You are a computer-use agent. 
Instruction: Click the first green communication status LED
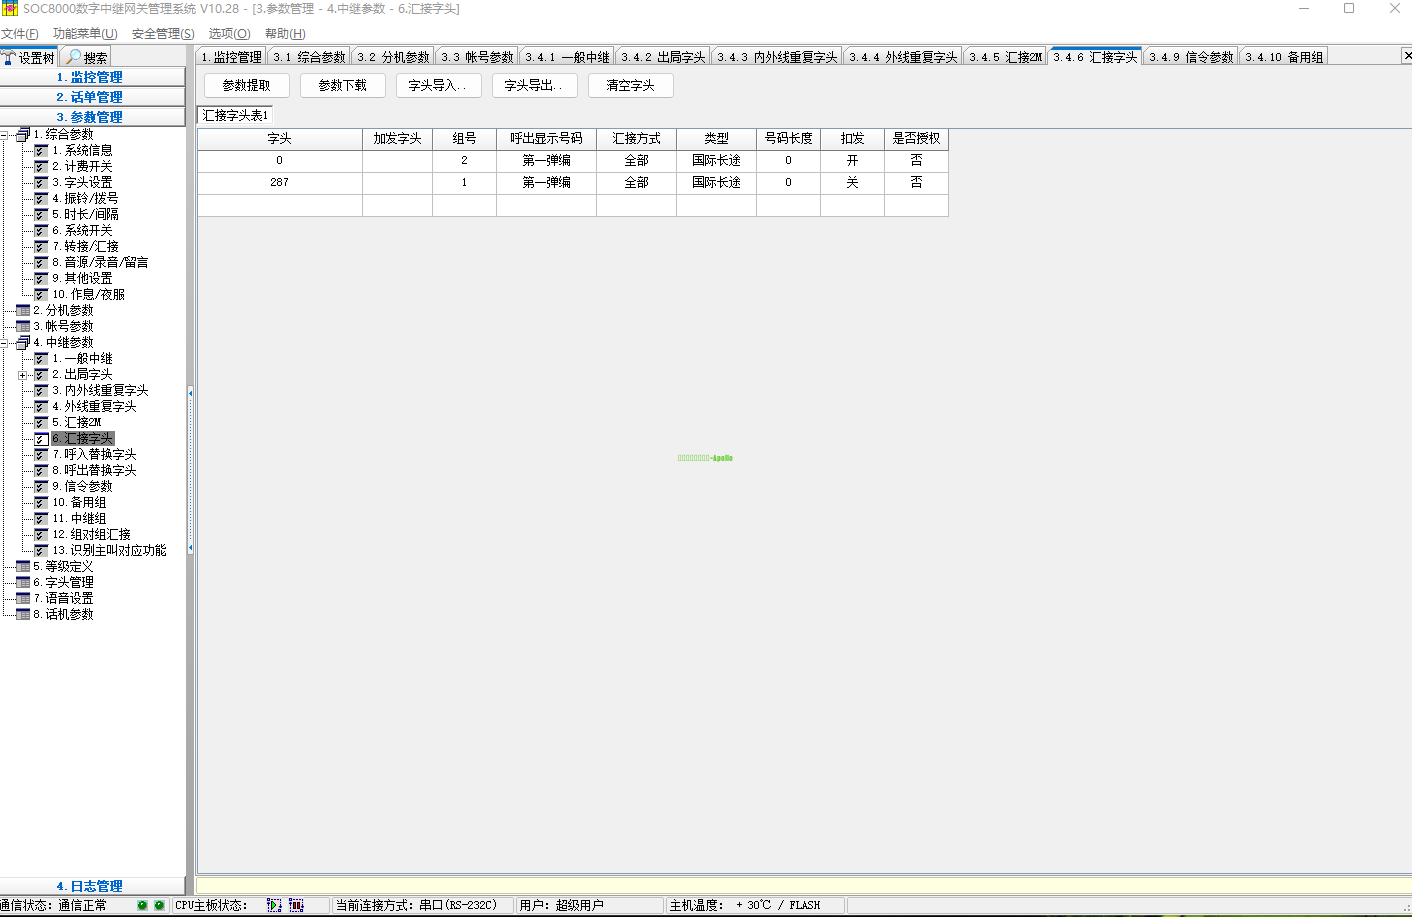[x=142, y=905]
